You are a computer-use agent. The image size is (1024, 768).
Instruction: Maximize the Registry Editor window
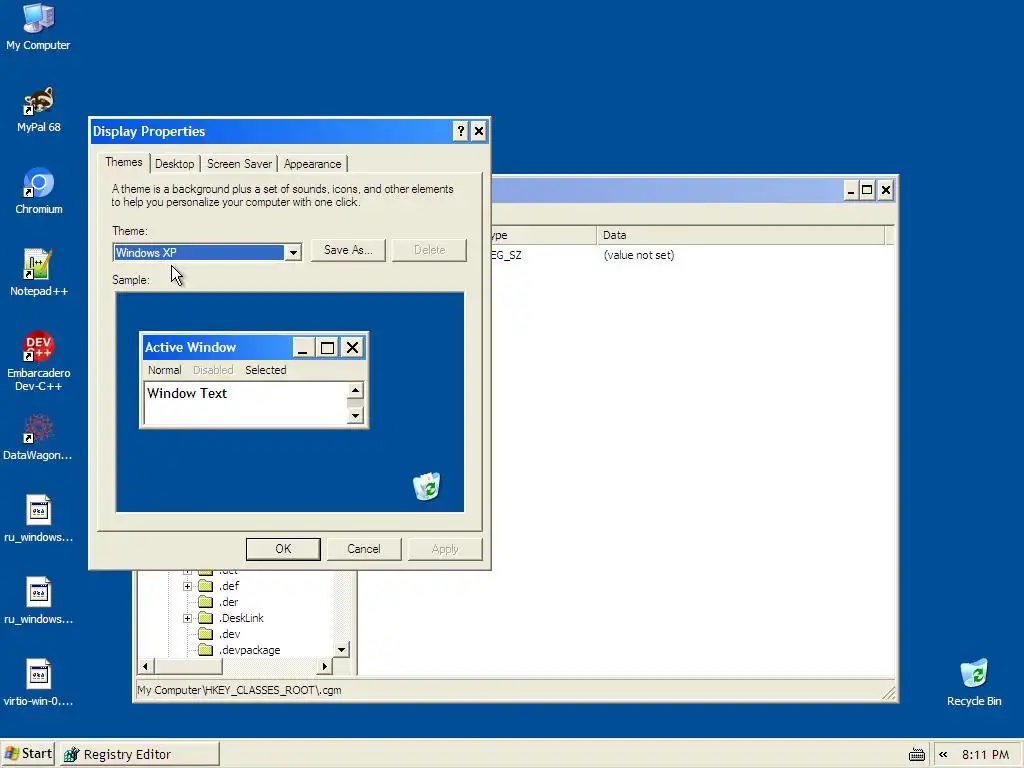(867, 191)
